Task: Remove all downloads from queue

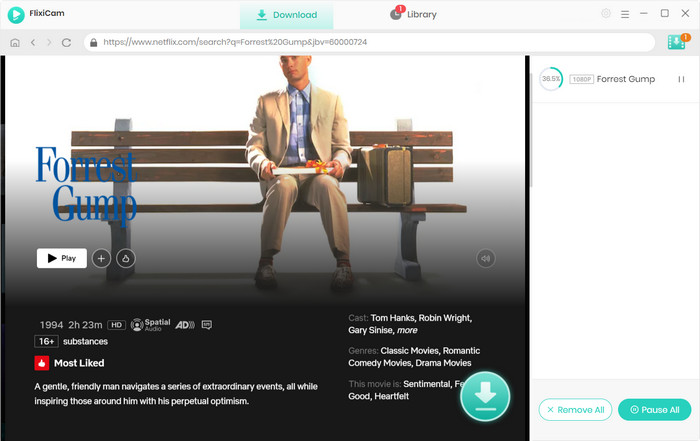Action: pos(575,409)
